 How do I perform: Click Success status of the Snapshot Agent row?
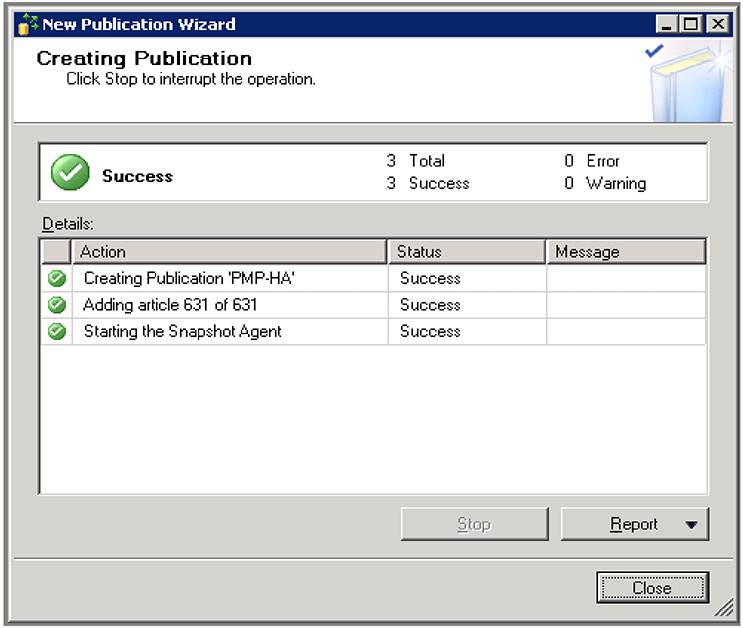point(430,331)
